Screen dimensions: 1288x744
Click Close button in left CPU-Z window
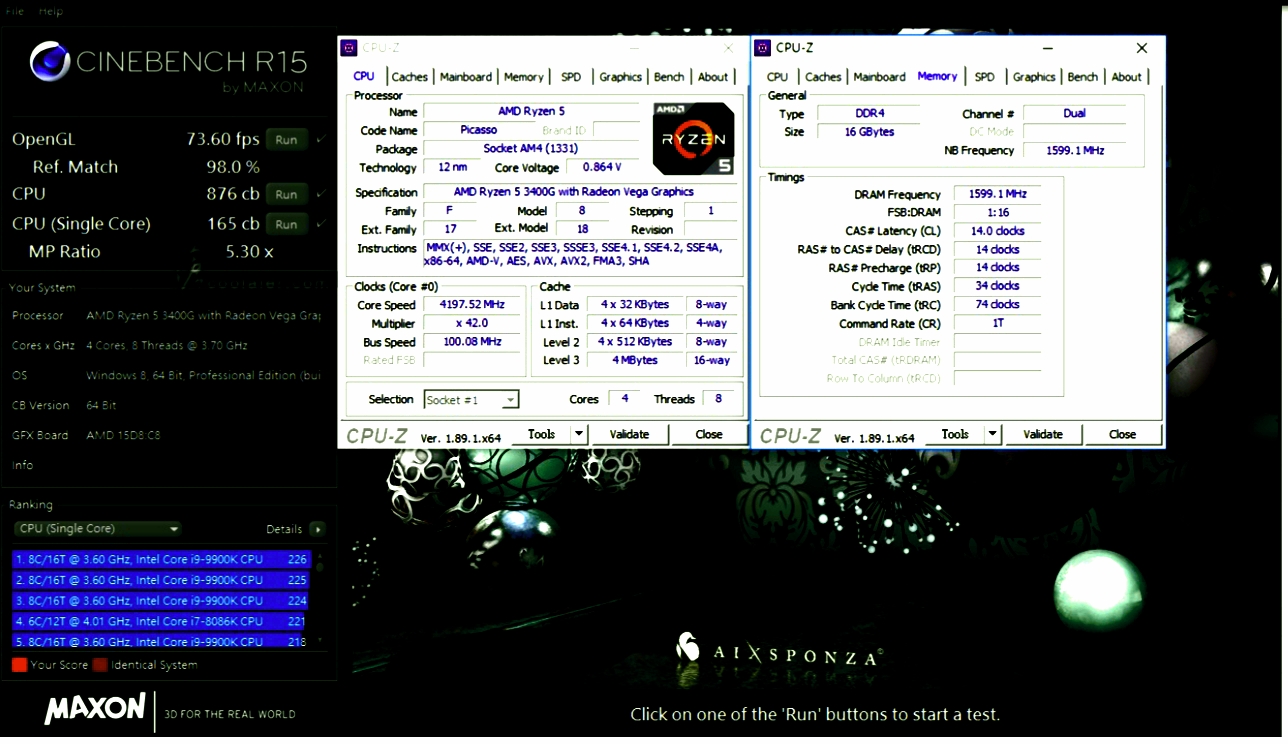tap(709, 434)
